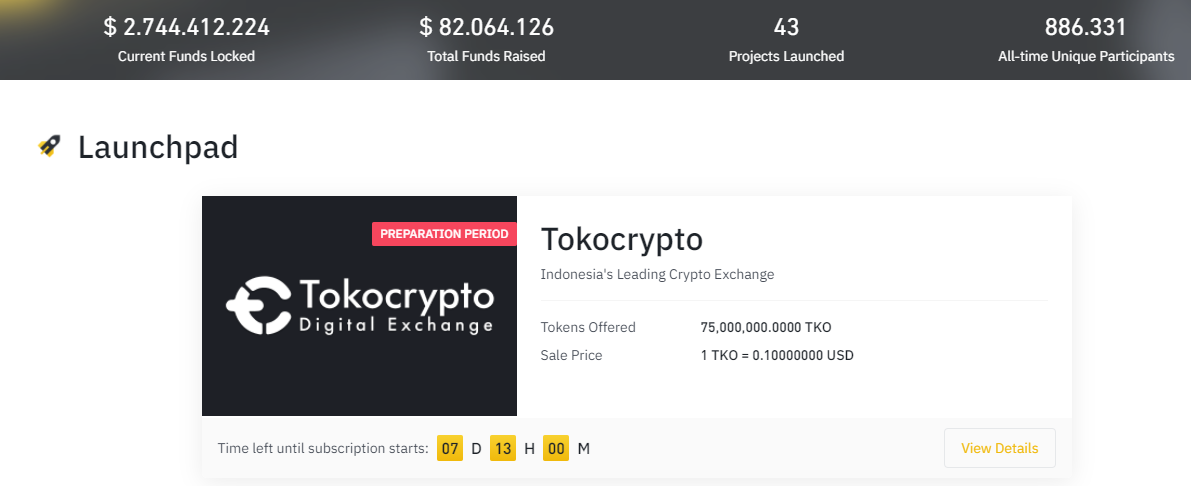
Task: Click the Sale Price label
Action: tap(571, 355)
